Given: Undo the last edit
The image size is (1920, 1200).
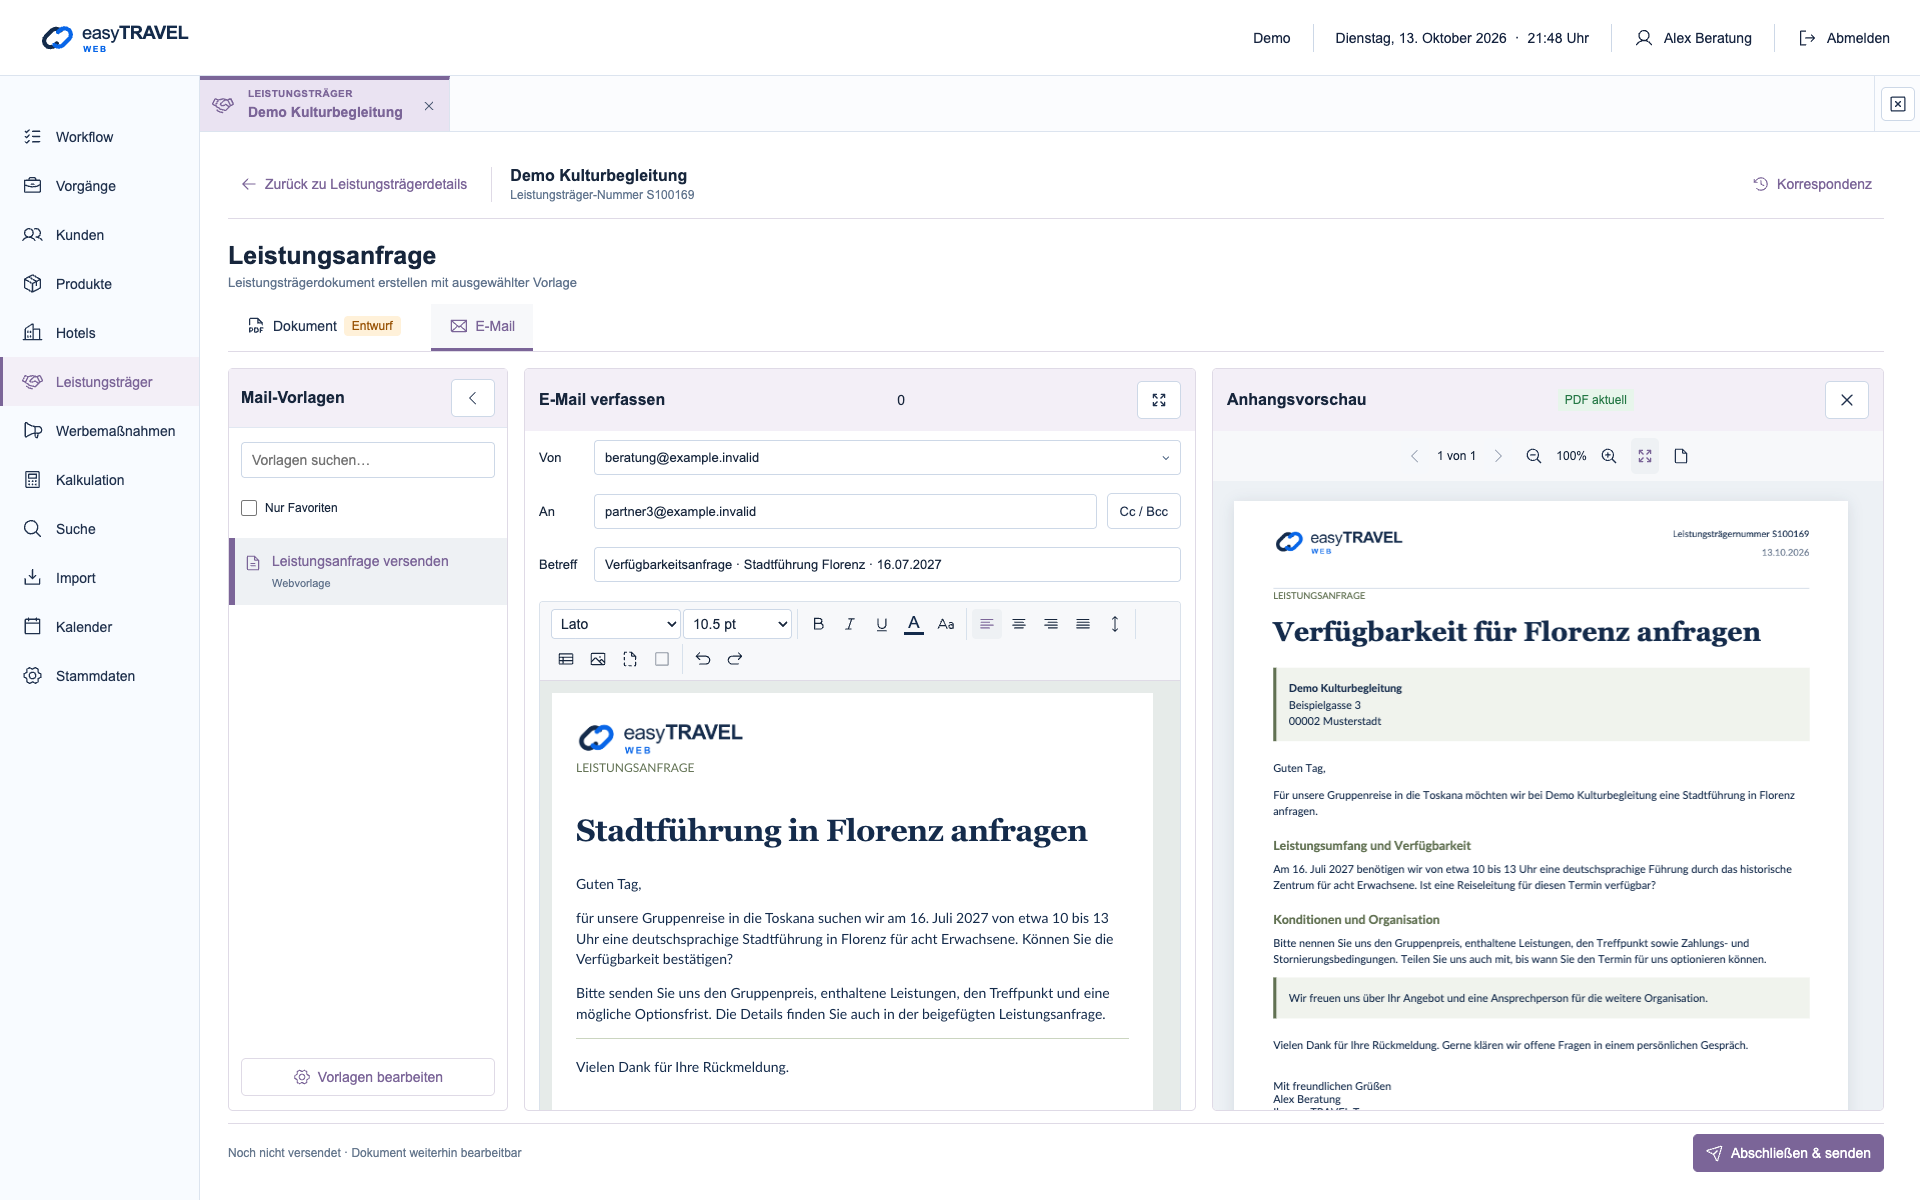Looking at the screenshot, I should [703, 659].
